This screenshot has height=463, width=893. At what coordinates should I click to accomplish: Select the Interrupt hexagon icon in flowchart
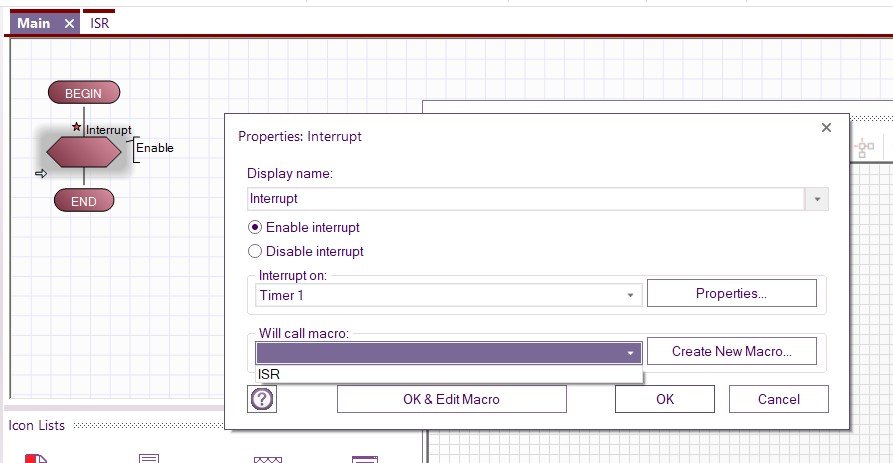(84, 152)
